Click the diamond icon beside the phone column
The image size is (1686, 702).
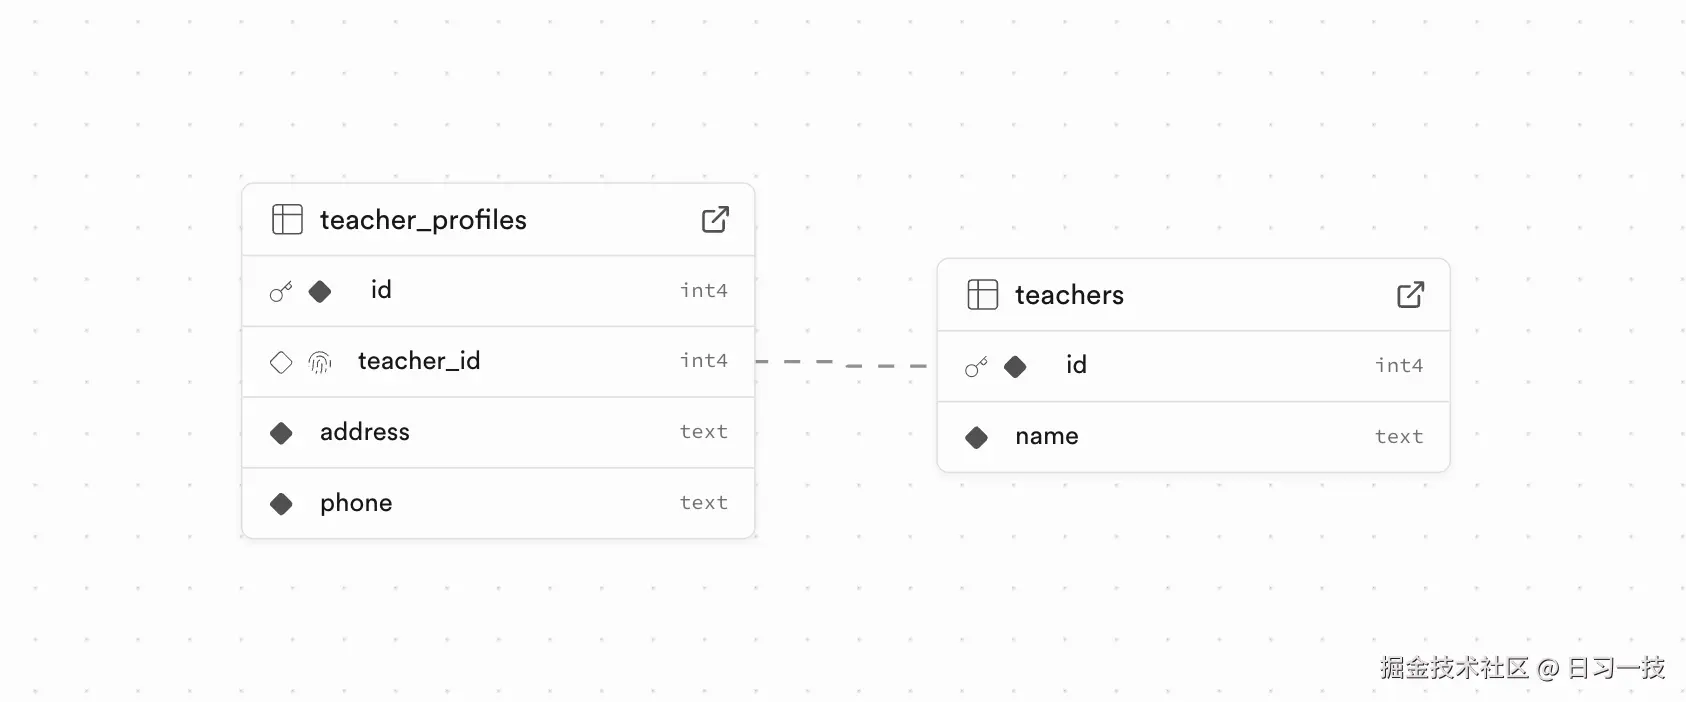click(281, 503)
